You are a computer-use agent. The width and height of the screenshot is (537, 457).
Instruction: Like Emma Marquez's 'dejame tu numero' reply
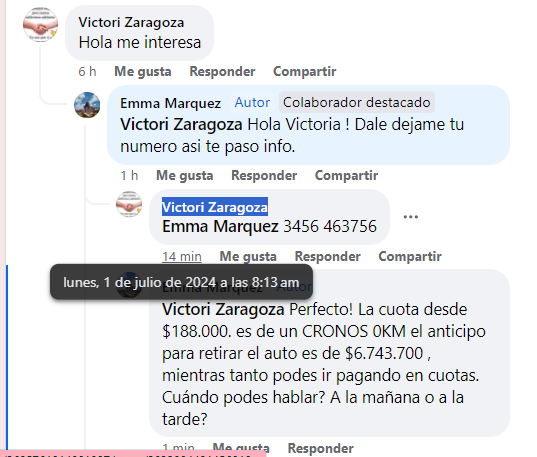(185, 175)
